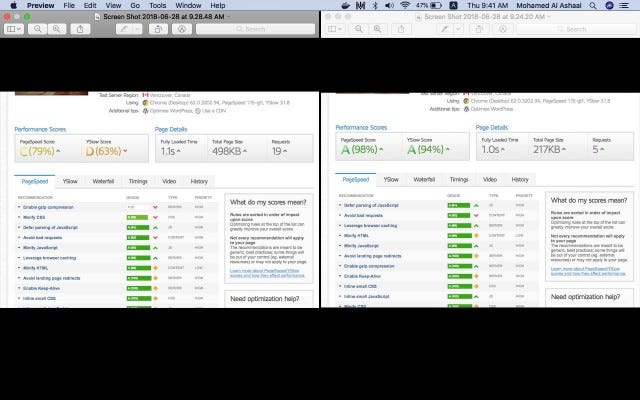Viewport: 640px width, 400px height.
Task: Zoom in on the 9.24.20 AM screenshot window
Action: (x=378, y=29)
